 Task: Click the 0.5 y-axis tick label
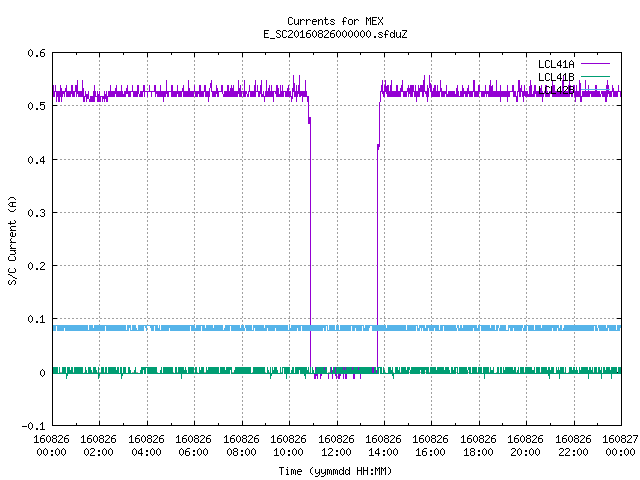point(36,106)
